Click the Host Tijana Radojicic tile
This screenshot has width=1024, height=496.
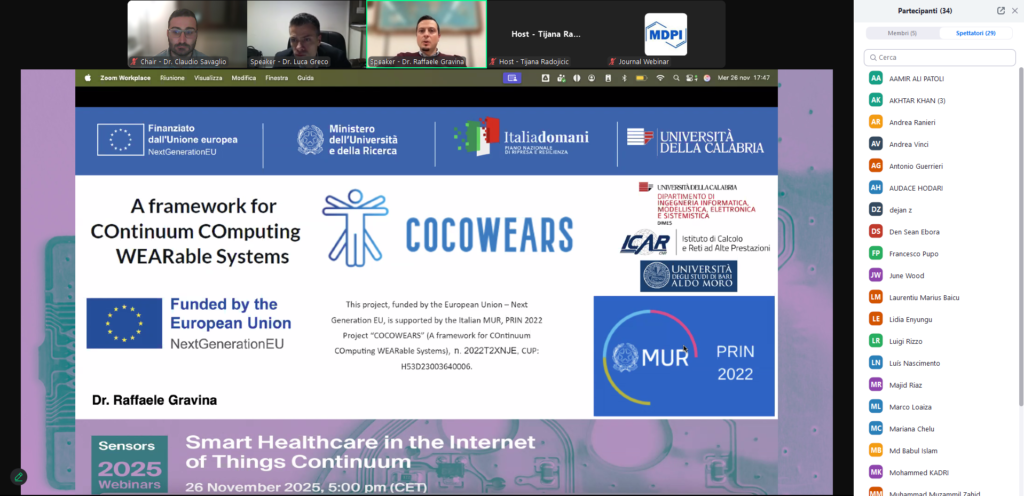tap(546, 34)
